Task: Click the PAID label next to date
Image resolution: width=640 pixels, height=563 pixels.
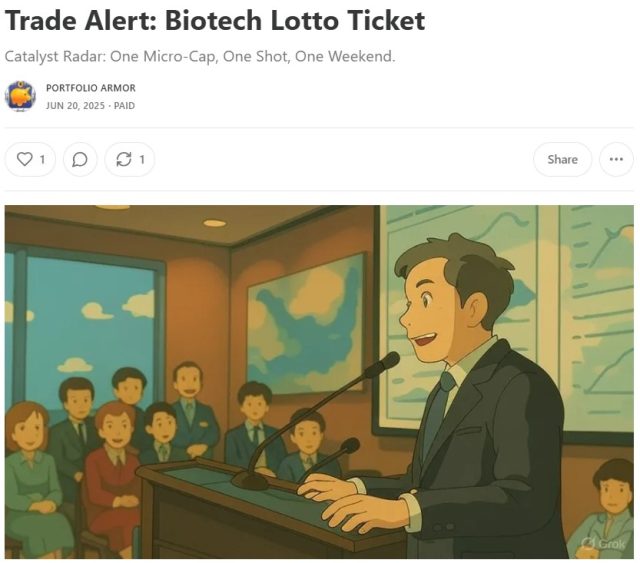Action: click(124, 106)
